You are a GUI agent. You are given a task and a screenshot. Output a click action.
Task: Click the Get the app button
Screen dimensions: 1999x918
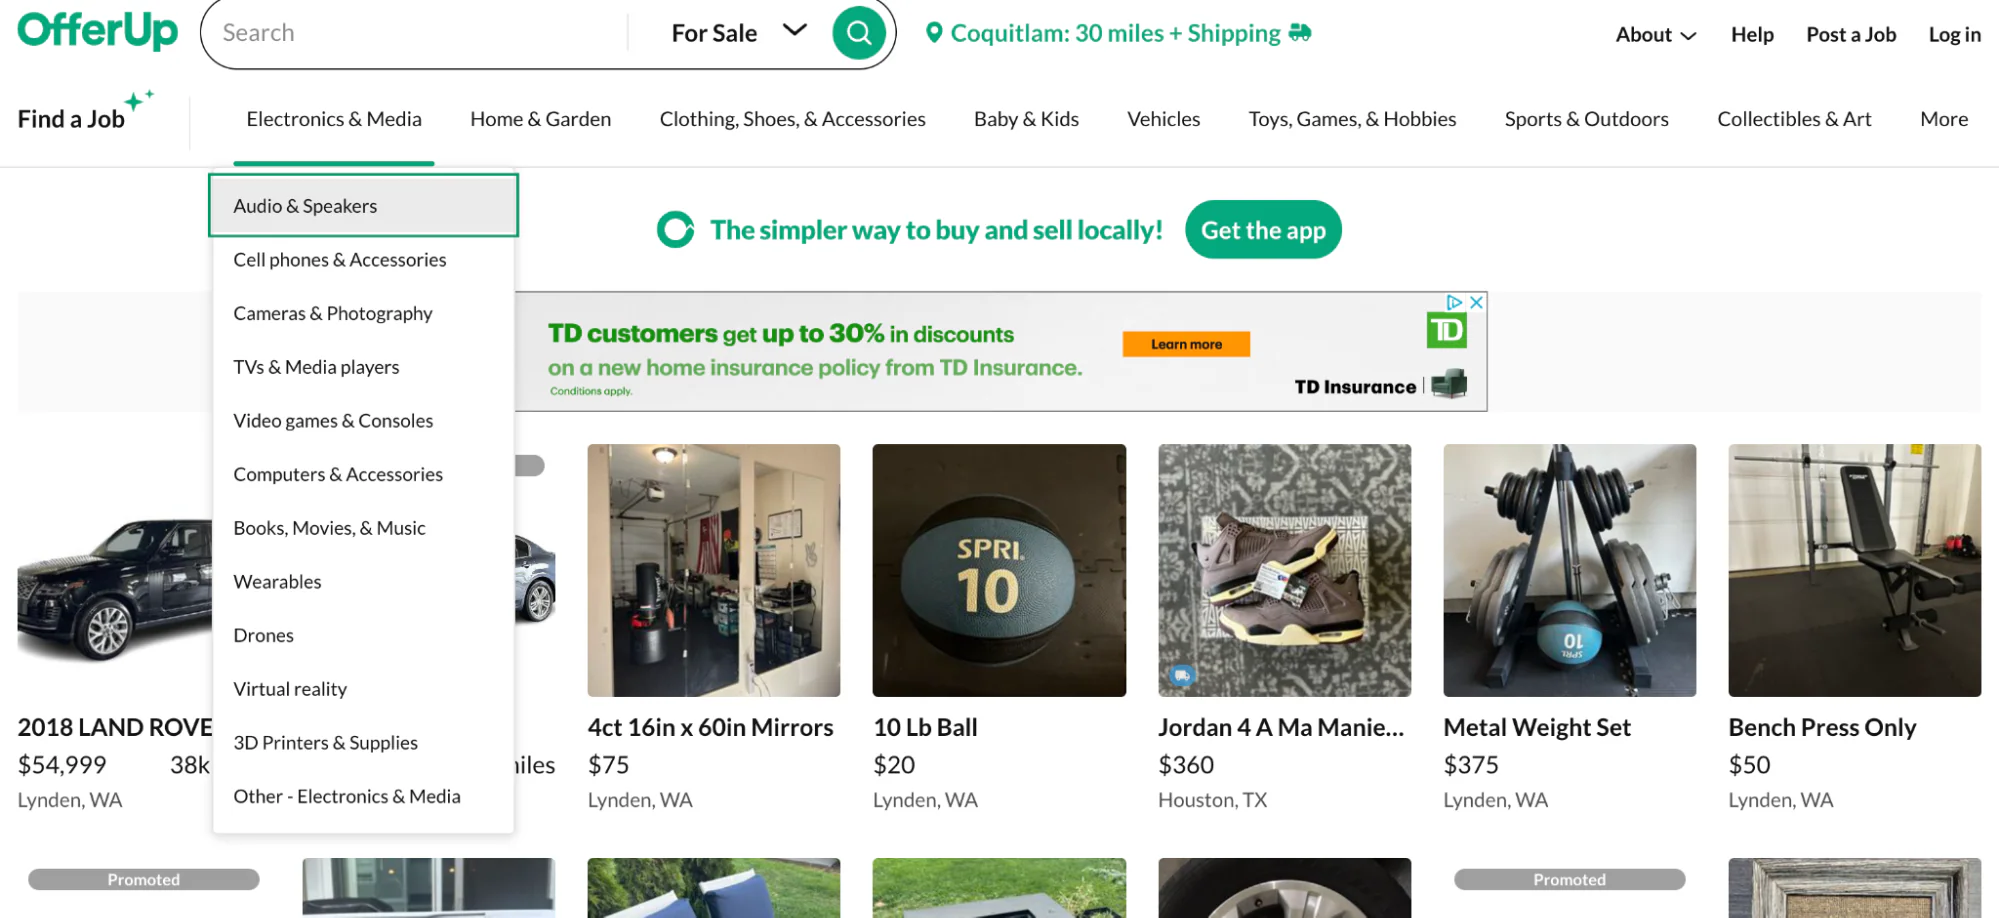point(1263,229)
